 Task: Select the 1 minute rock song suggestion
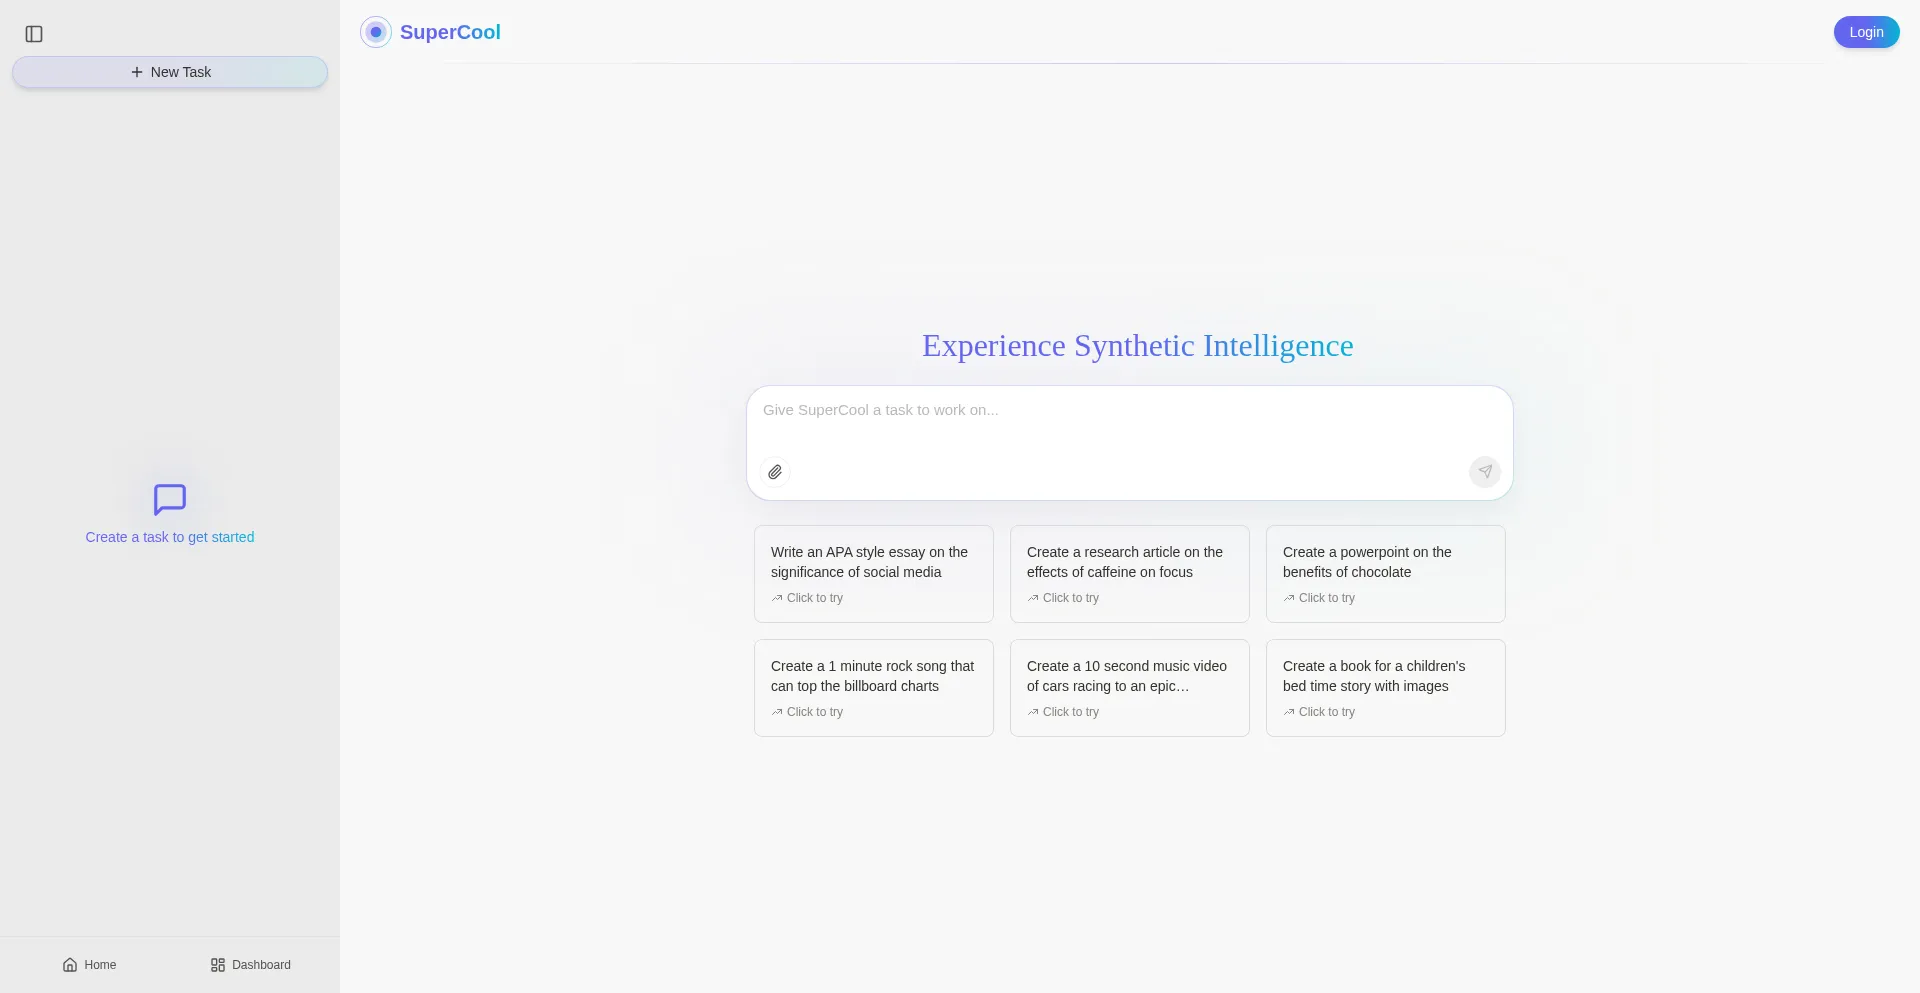click(873, 687)
